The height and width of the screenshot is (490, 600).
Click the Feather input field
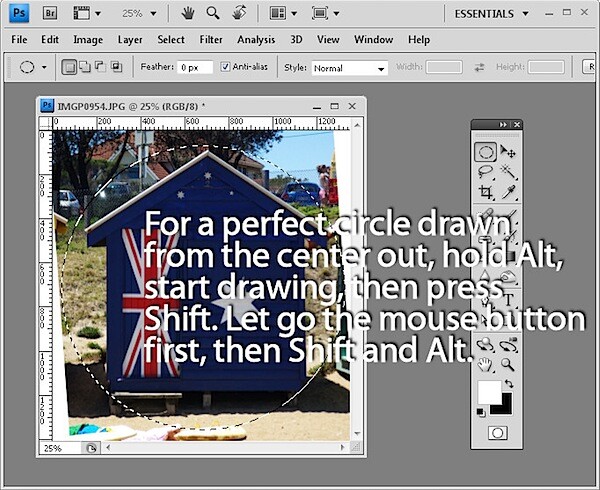[194, 68]
